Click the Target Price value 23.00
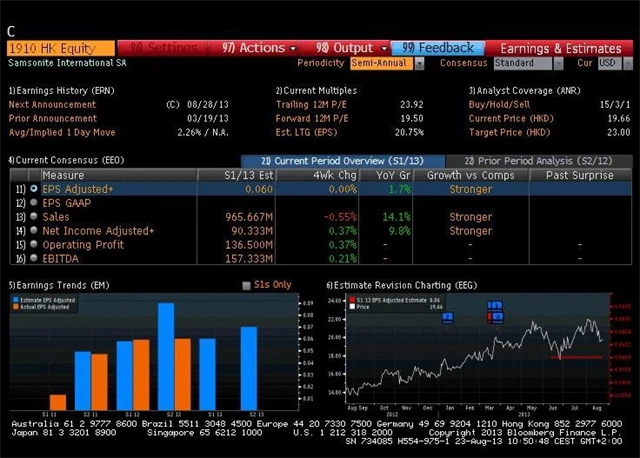640x458 pixels. (x=618, y=132)
